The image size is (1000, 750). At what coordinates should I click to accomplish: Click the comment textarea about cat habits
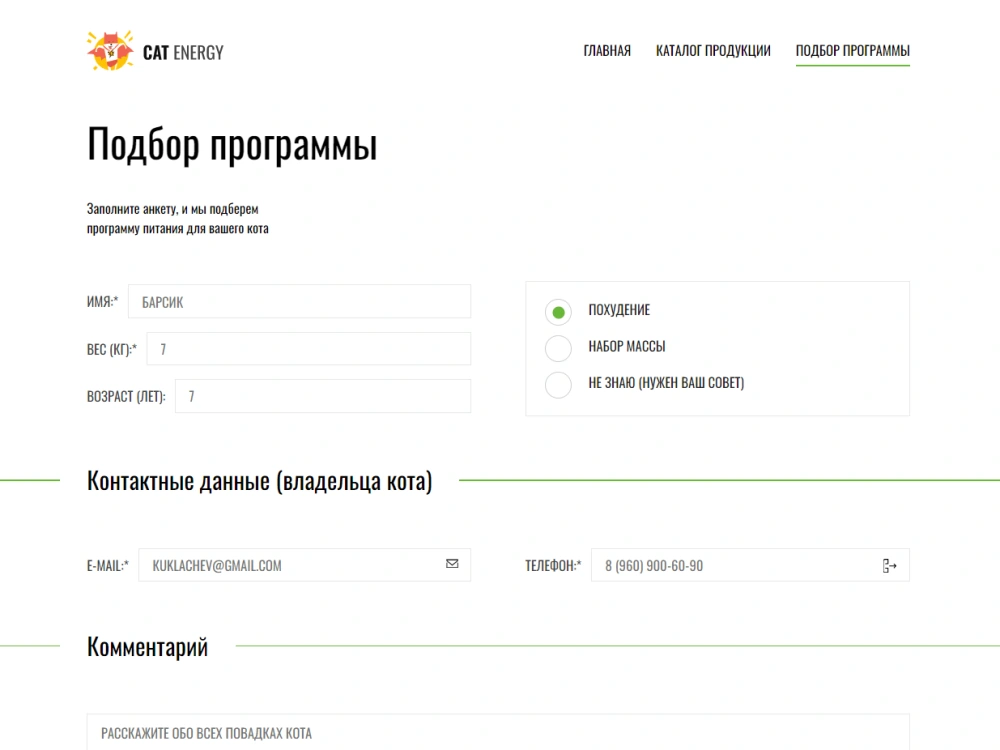(498, 732)
